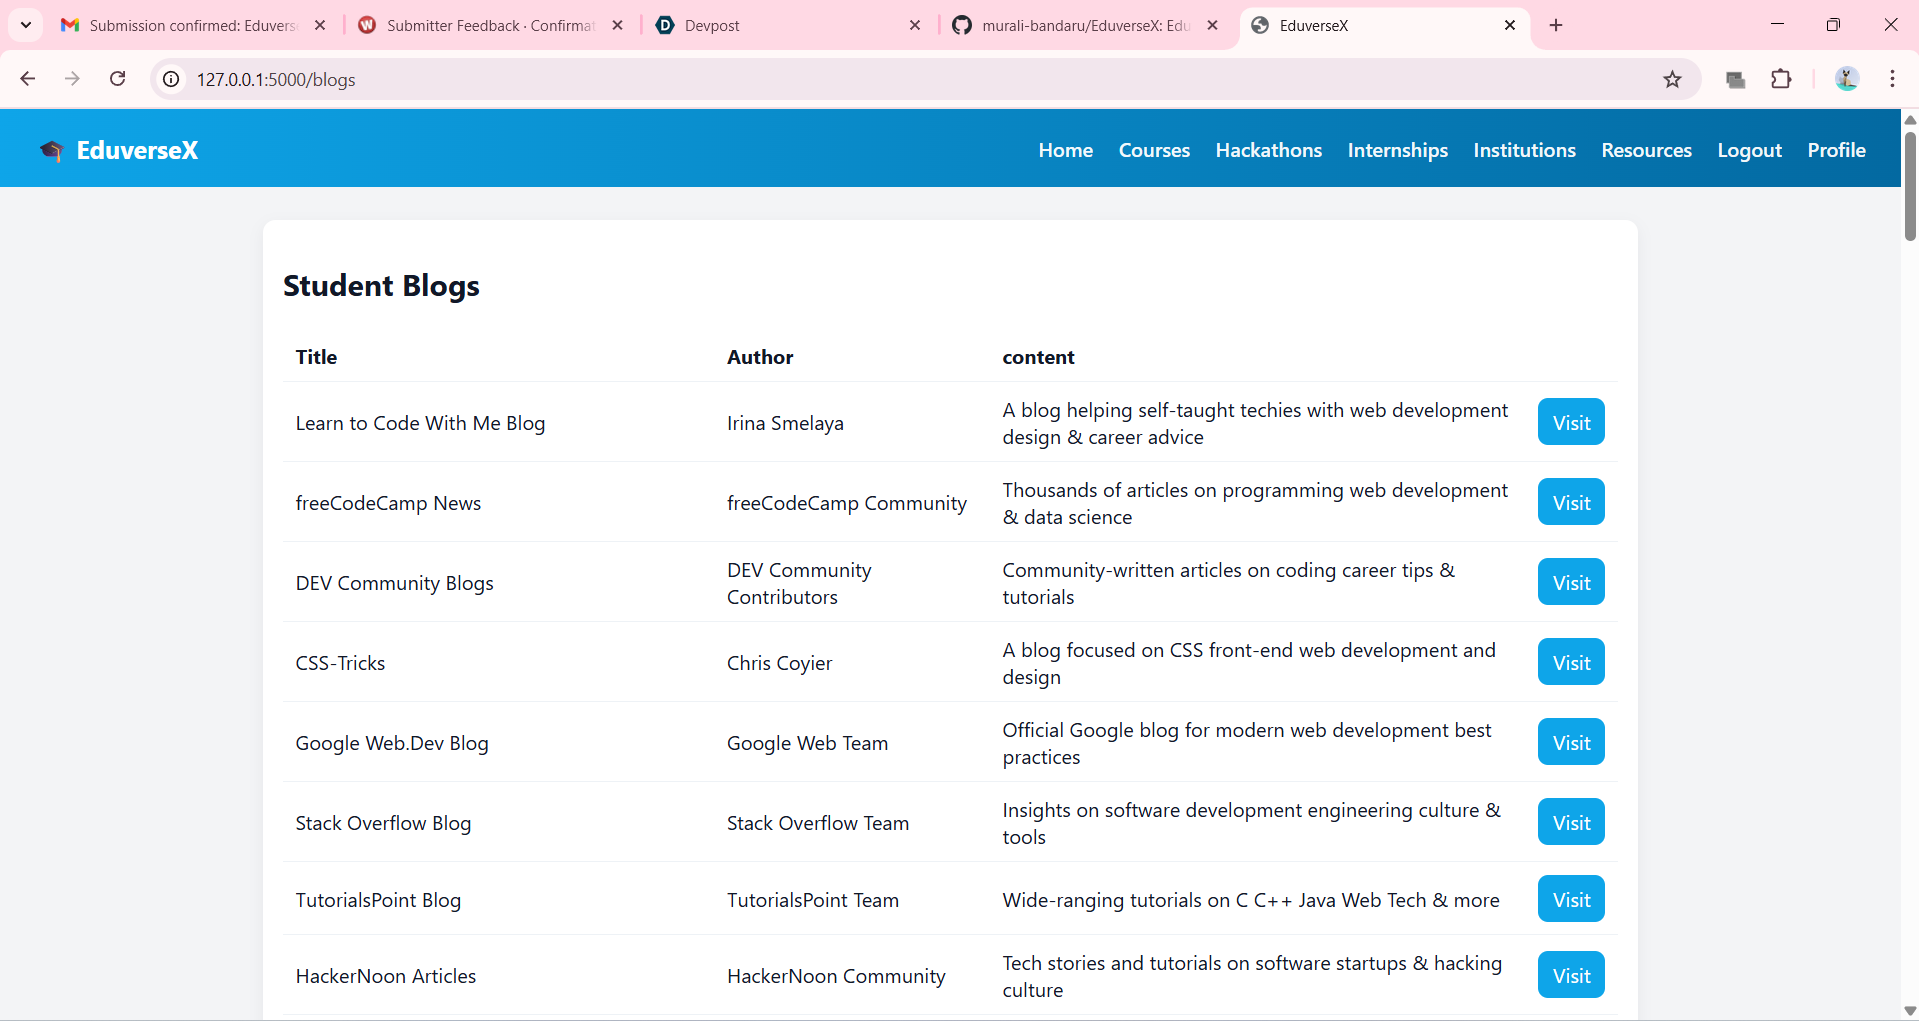Viewport: 1919px width, 1021px height.
Task: Click the Author column header
Action: [760, 357]
